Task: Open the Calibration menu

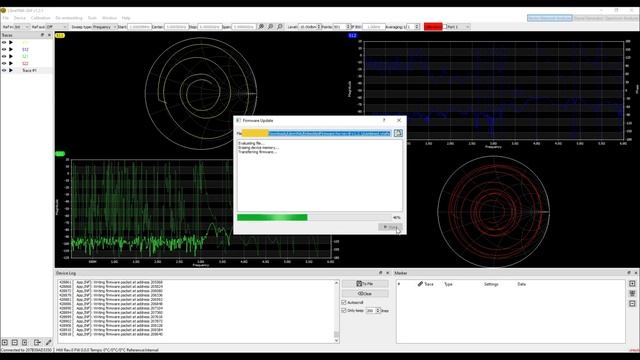Action: click(40, 18)
